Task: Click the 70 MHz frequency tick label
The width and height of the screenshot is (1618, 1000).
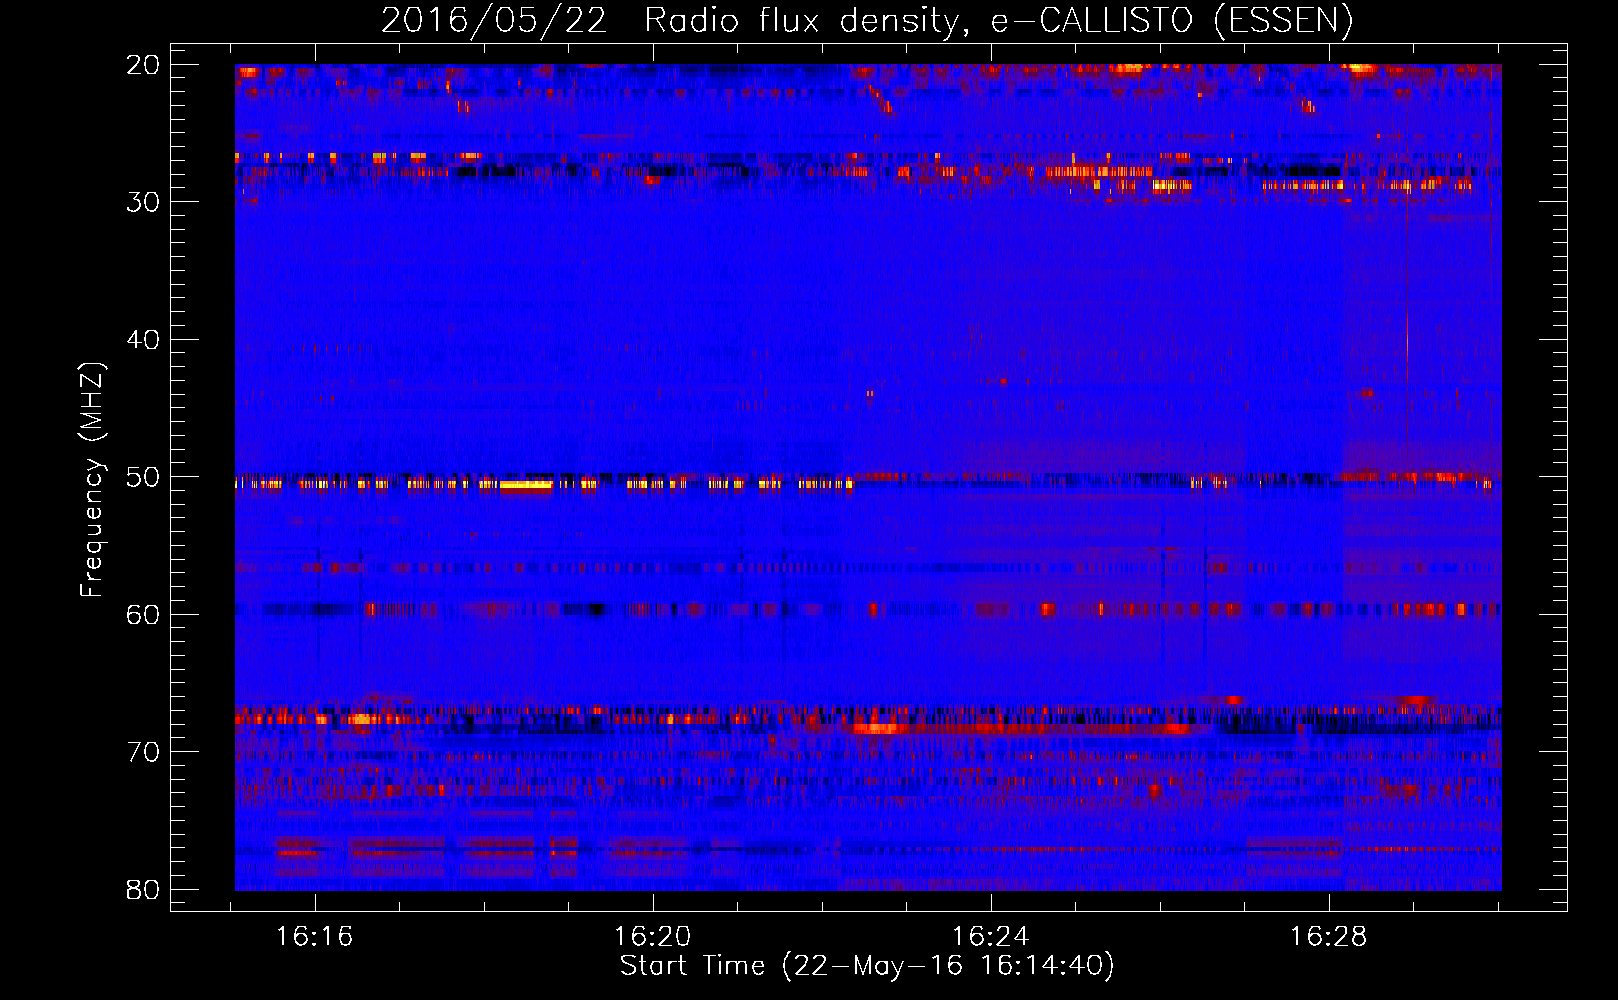Action: (x=143, y=752)
